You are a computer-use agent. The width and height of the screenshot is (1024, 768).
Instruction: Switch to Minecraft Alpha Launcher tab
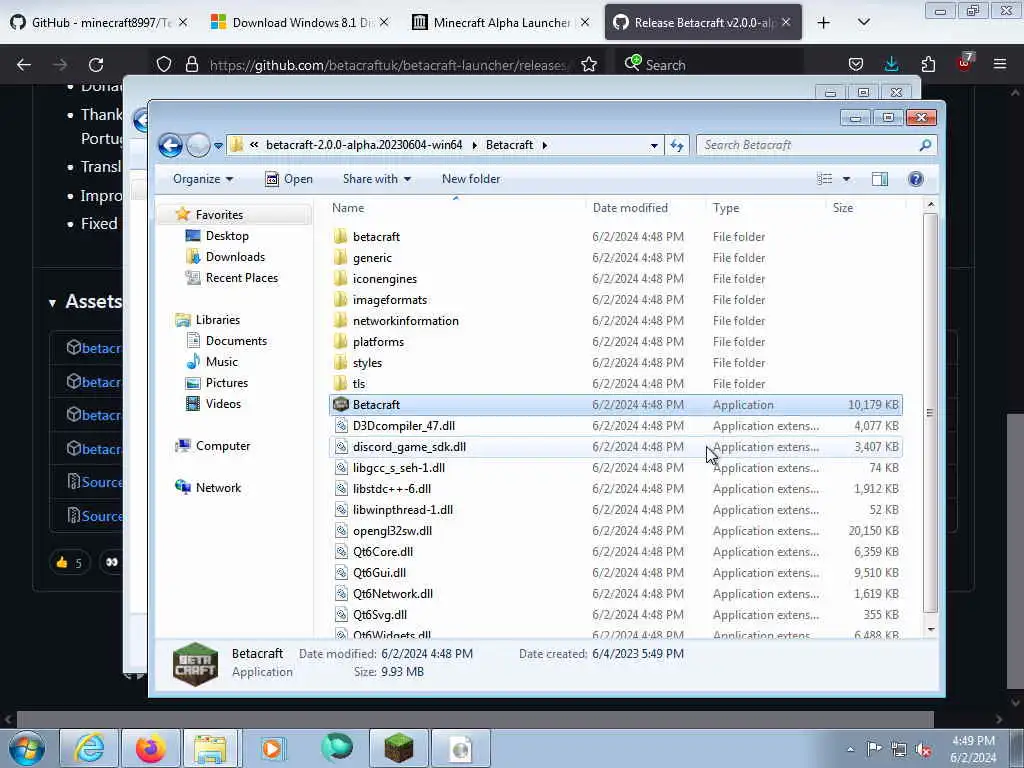click(x=502, y=22)
